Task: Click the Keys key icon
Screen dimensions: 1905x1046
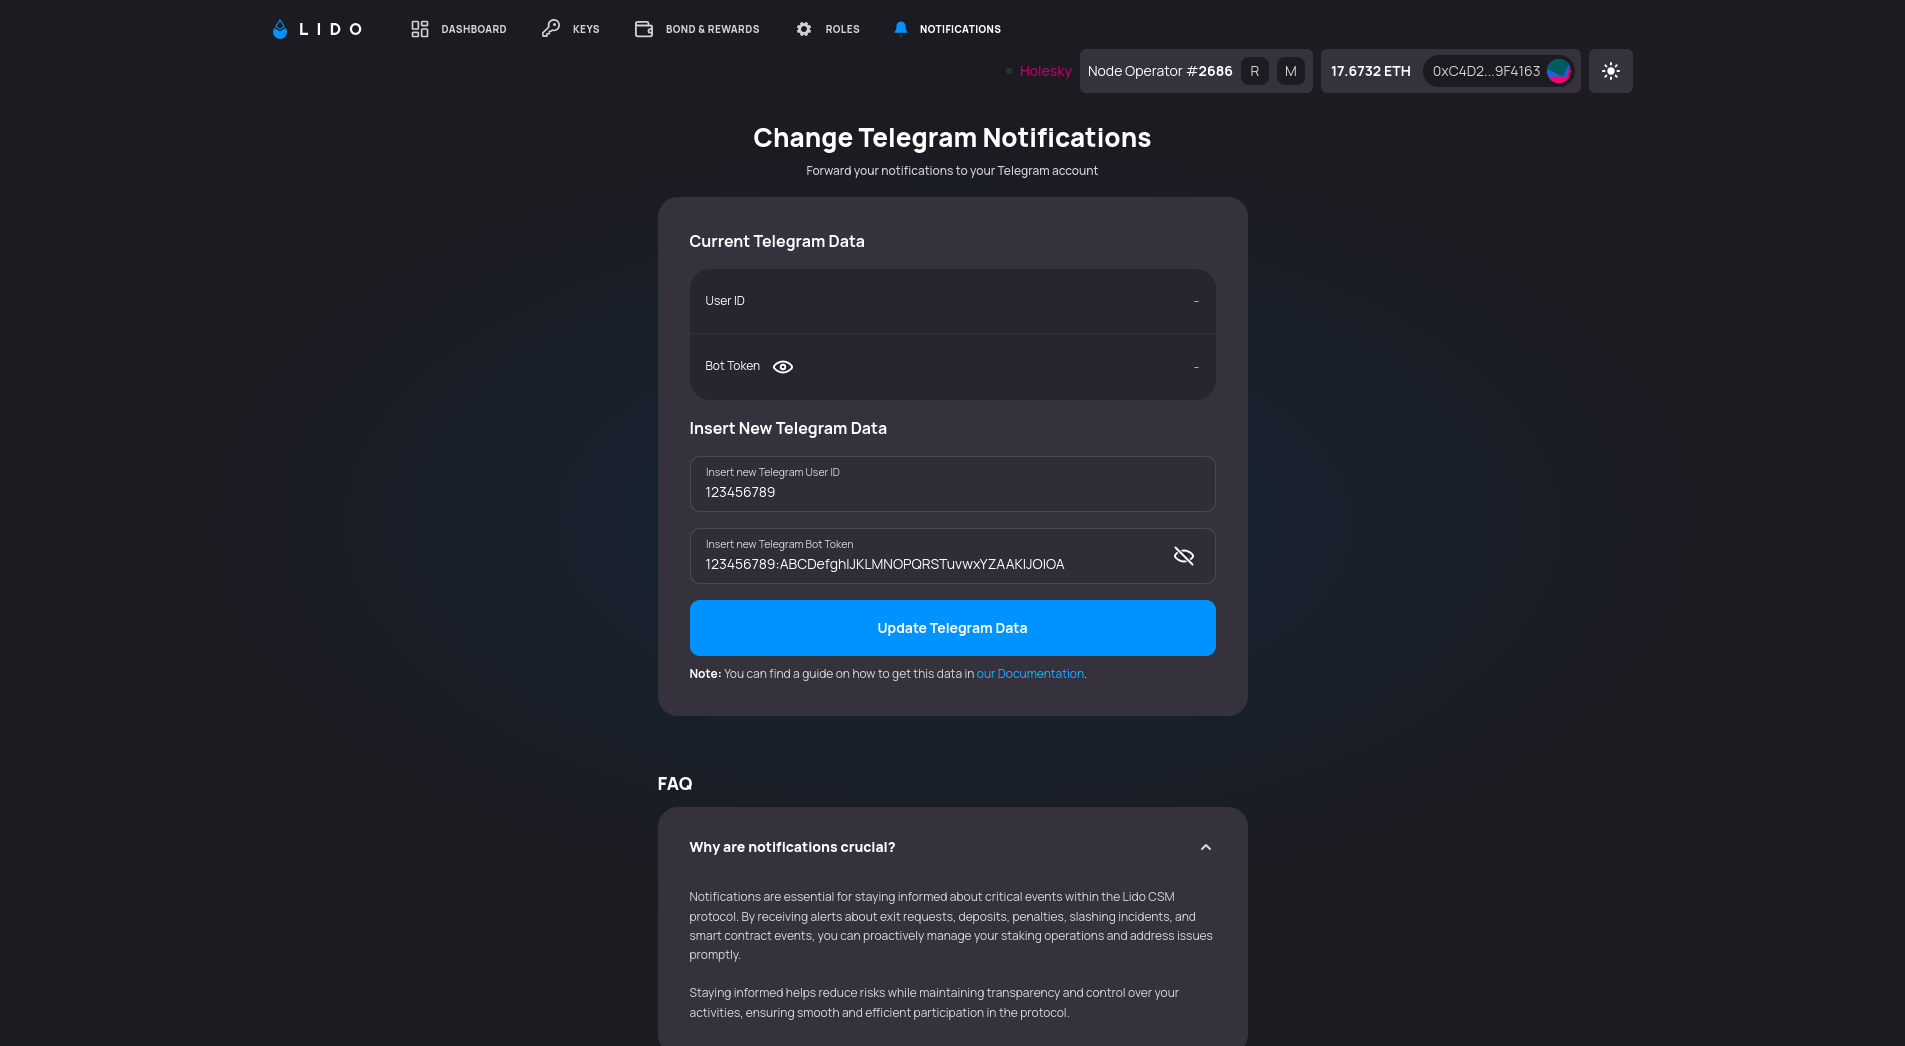Action: 550,29
